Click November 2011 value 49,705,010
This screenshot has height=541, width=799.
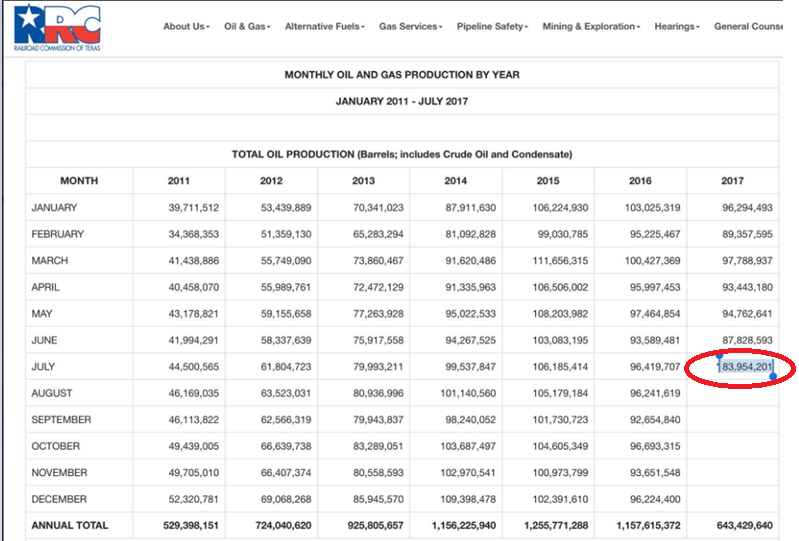[x=194, y=473]
